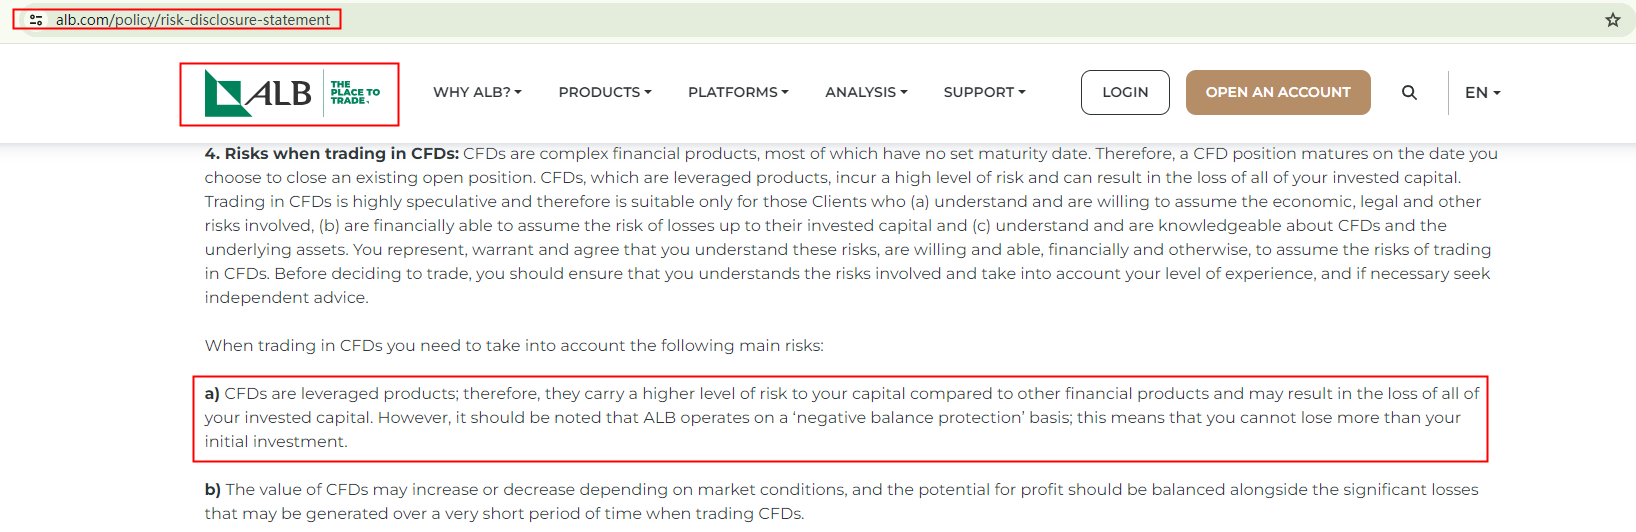Viewport: 1636px width, 532px height.
Task: Click the bold 'a)' paragraph marker
Action: tap(212, 394)
